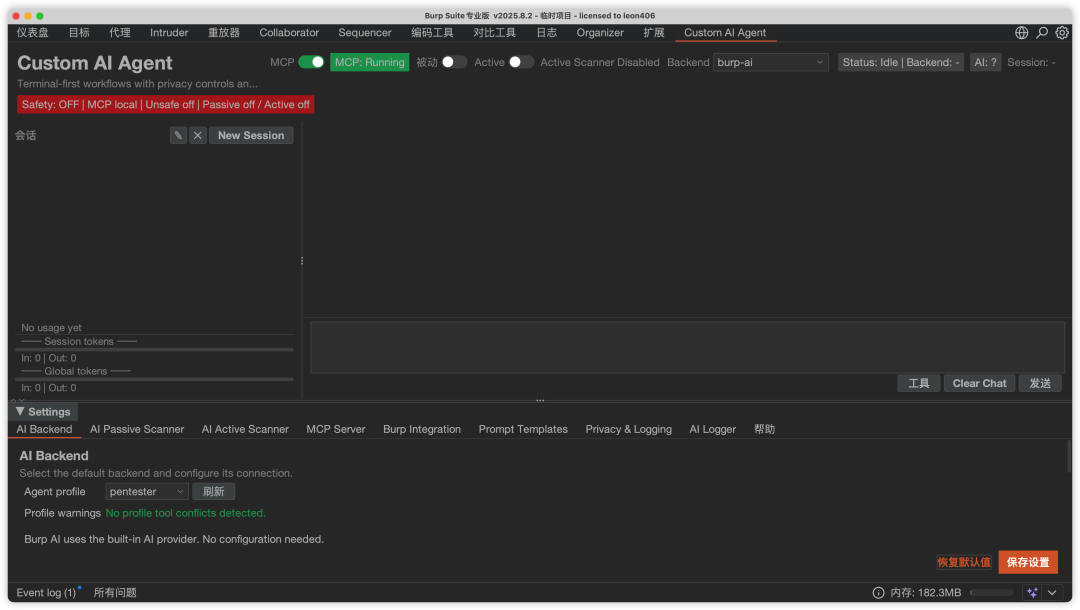Open the 扩展 tab

coord(654,32)
